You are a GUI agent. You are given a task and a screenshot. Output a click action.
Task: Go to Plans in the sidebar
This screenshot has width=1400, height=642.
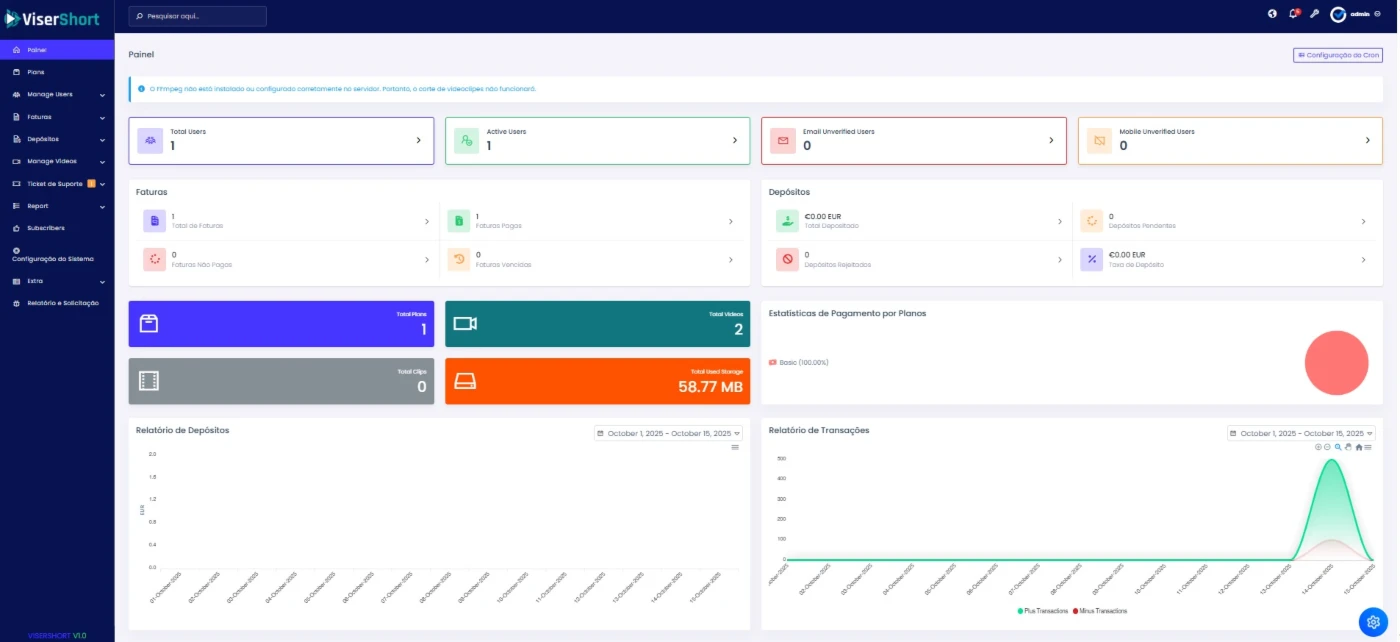coord(36,72)
